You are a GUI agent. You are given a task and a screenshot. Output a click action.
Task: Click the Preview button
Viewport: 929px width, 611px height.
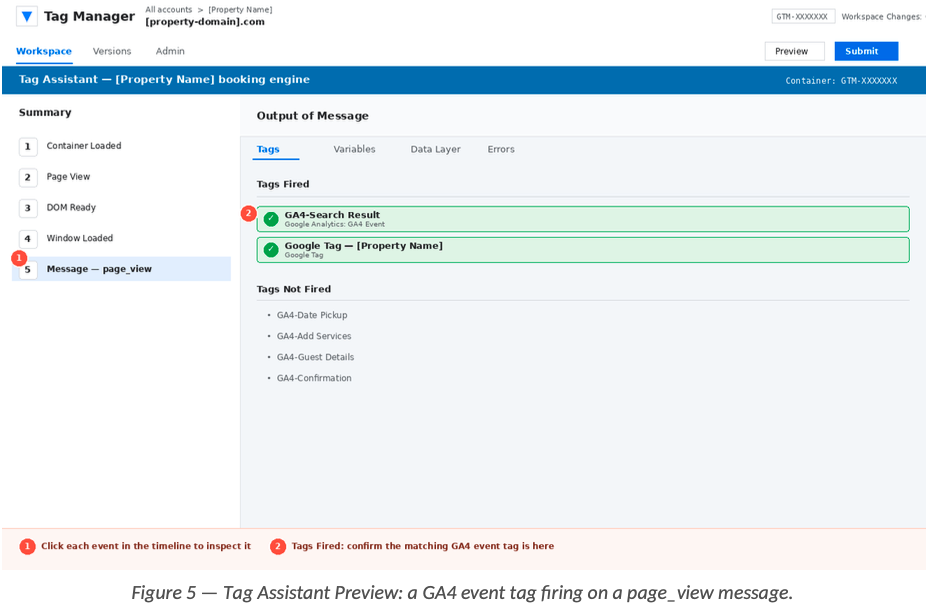(794, 52)
